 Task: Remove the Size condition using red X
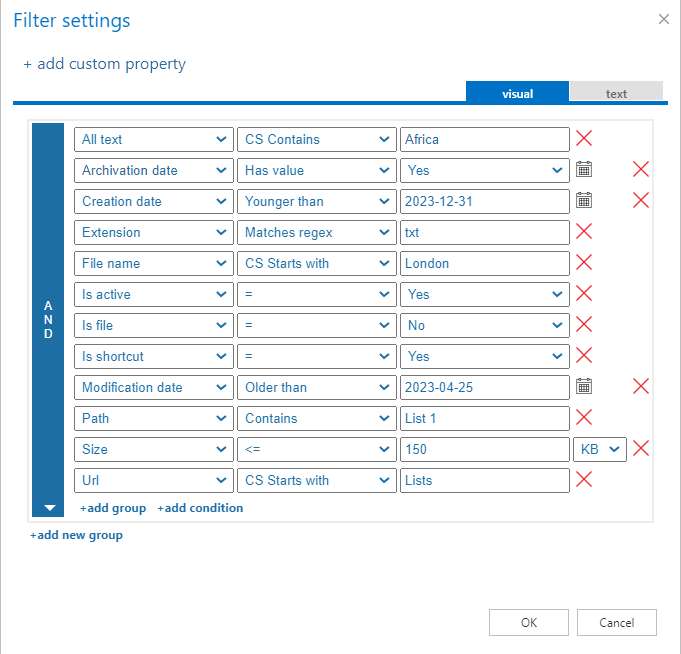coord(641,449)
